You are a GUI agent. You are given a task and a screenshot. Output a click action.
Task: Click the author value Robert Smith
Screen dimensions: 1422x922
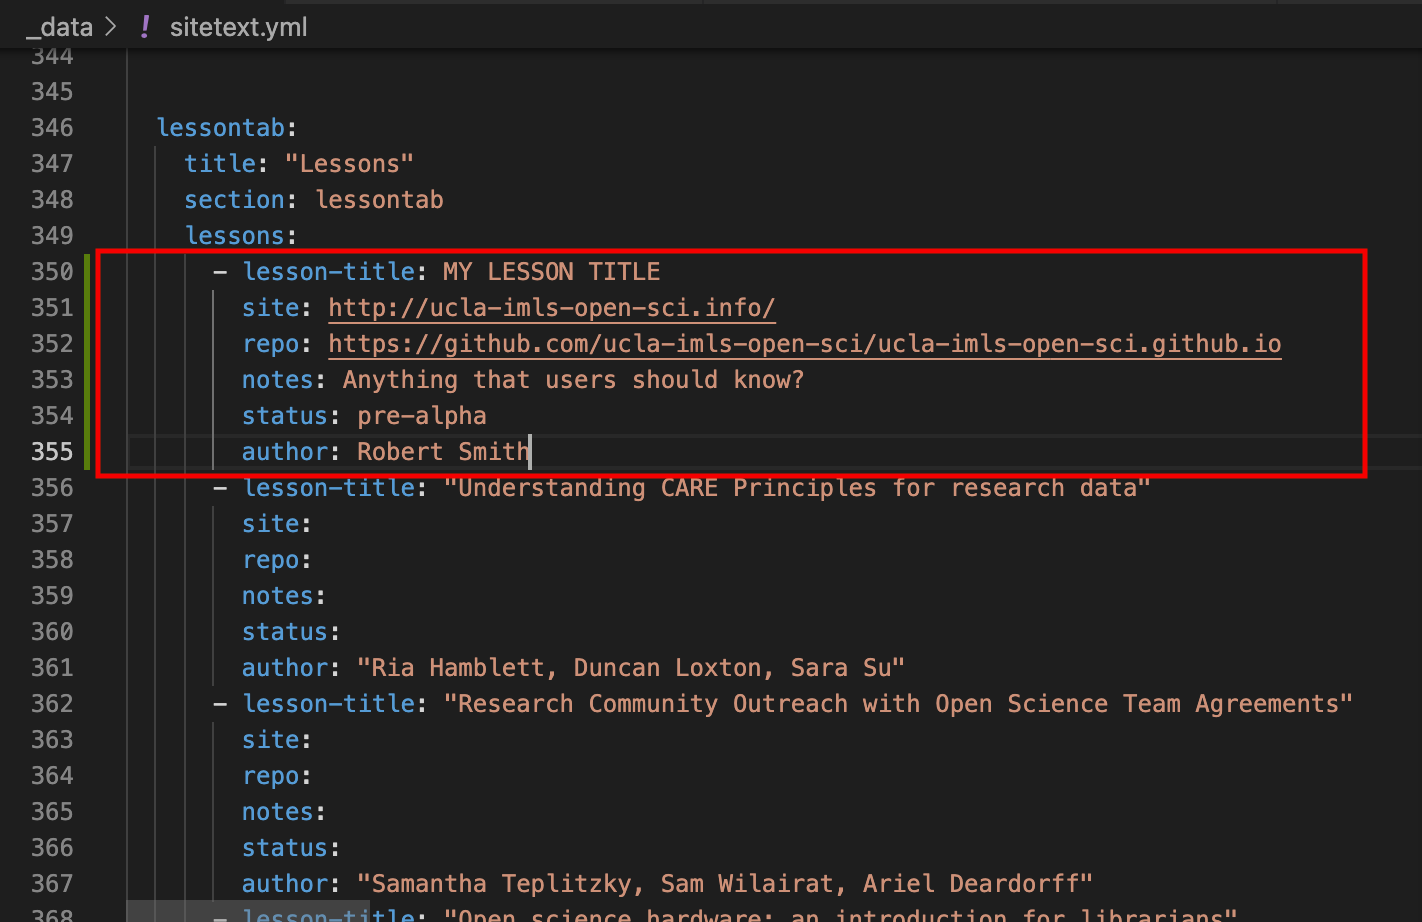click(x=443, y=452)
